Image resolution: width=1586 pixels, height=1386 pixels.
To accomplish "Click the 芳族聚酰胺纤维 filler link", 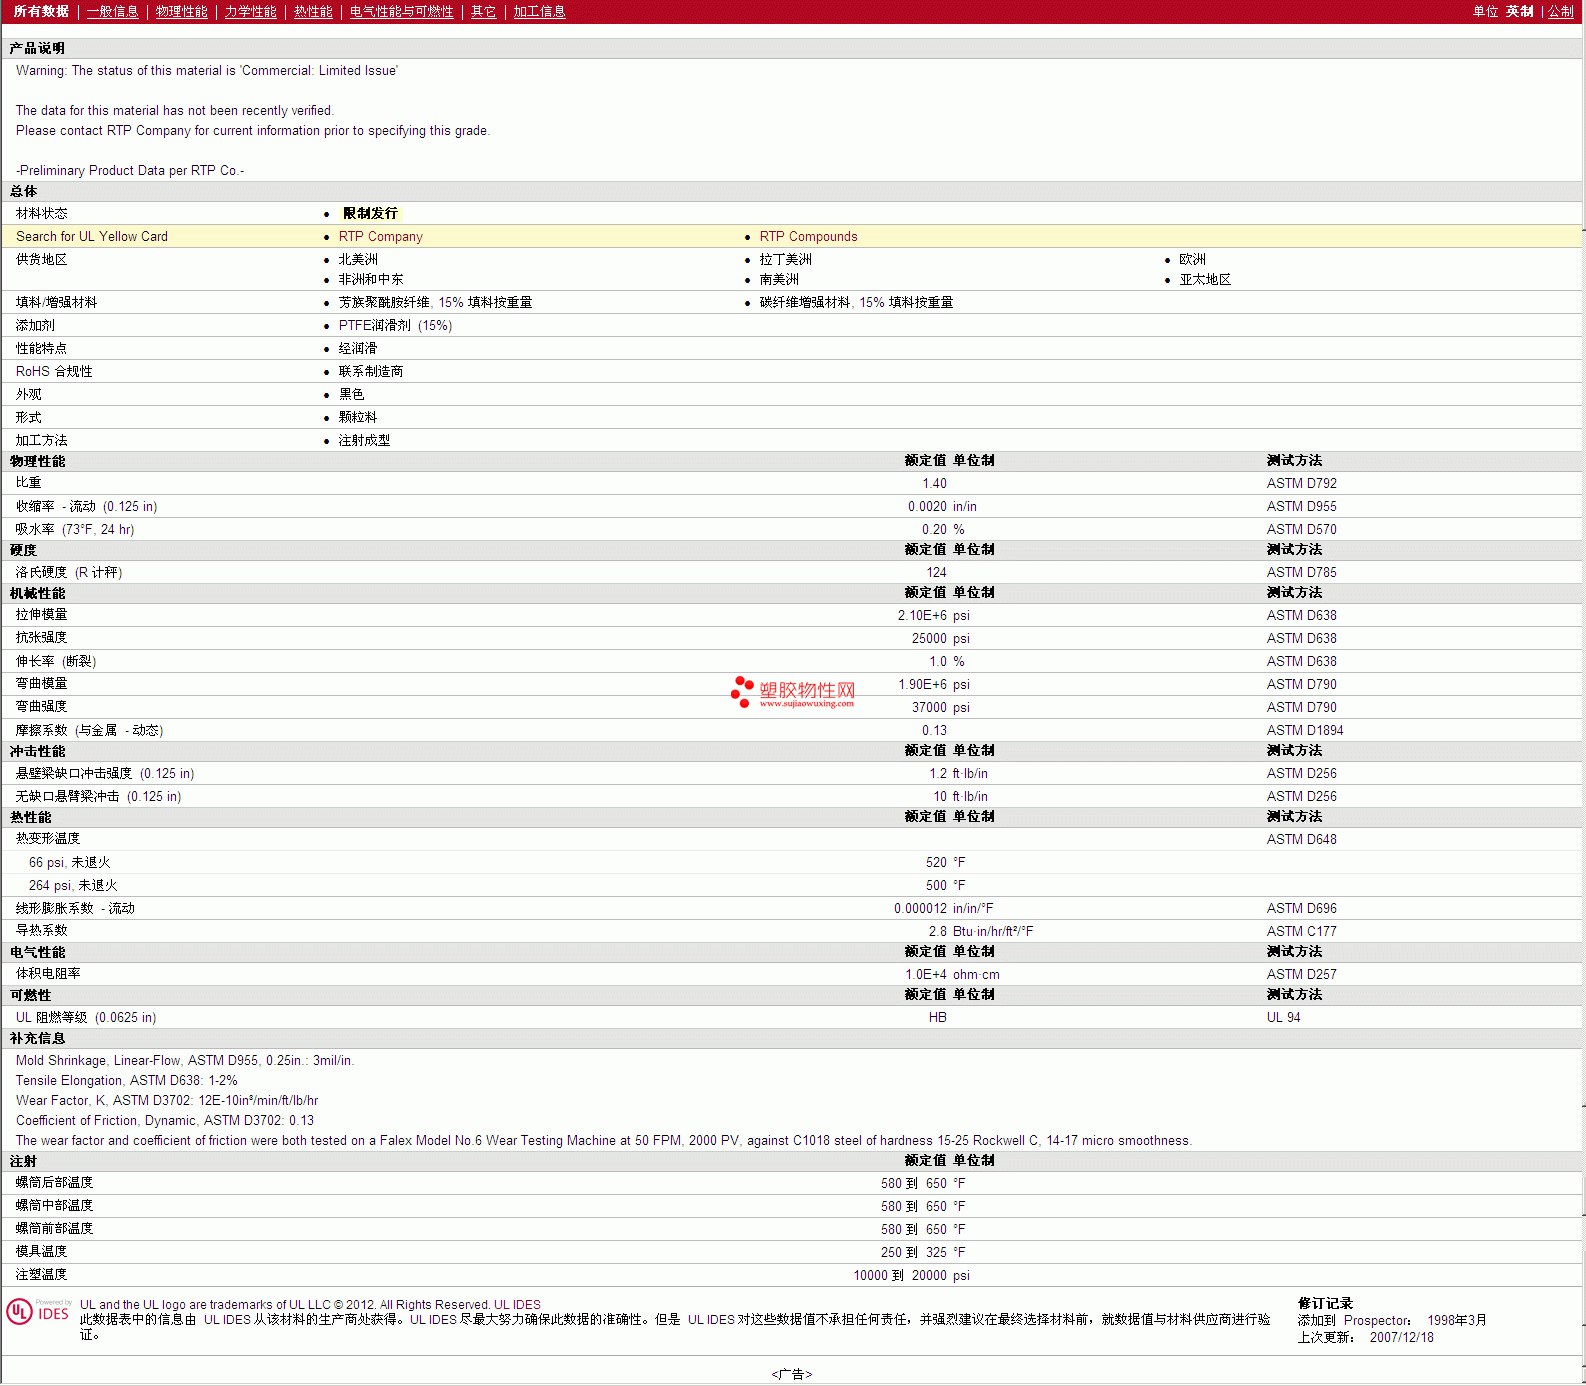I will click(435, 303).
